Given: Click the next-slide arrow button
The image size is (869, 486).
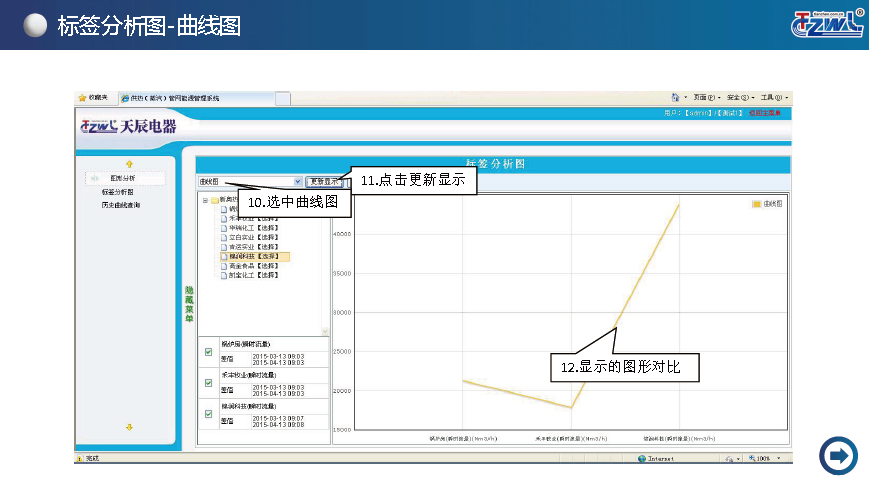Looking at the screenshot, I should tap(838, 456).
